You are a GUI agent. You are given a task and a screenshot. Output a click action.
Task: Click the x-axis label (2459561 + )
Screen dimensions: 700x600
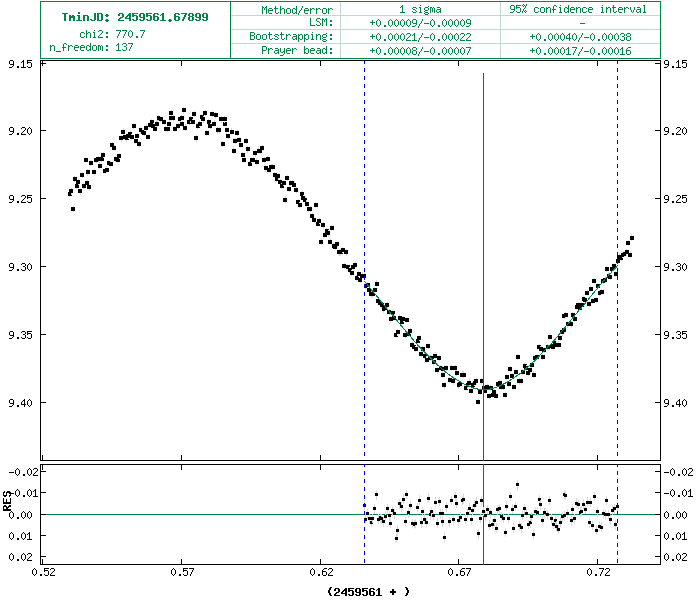pos(368,591)
